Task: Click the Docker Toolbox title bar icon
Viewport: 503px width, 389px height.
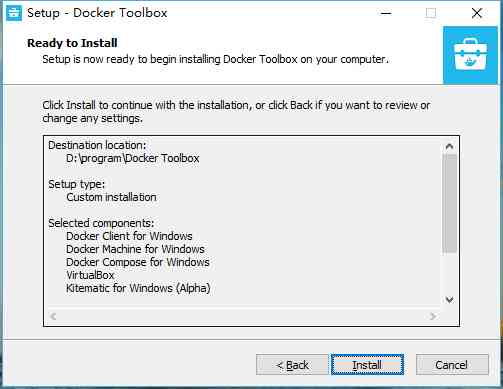Action: click(x=14, y=13)
